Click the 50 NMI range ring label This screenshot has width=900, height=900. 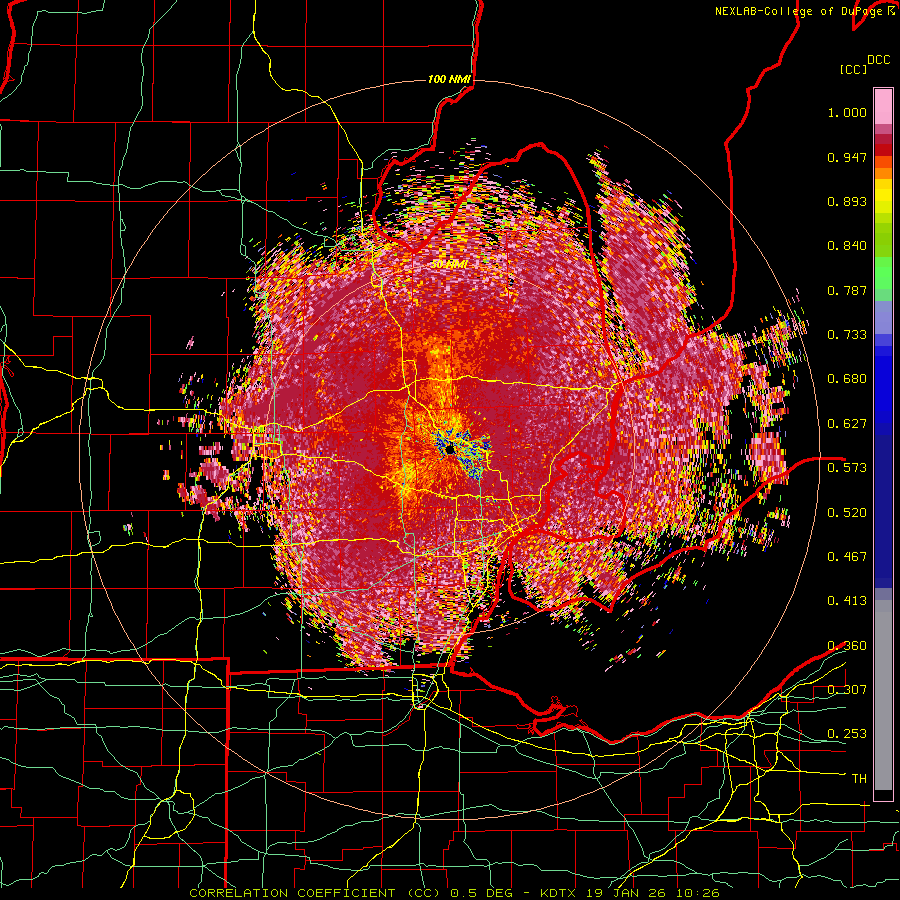[449, 265]
